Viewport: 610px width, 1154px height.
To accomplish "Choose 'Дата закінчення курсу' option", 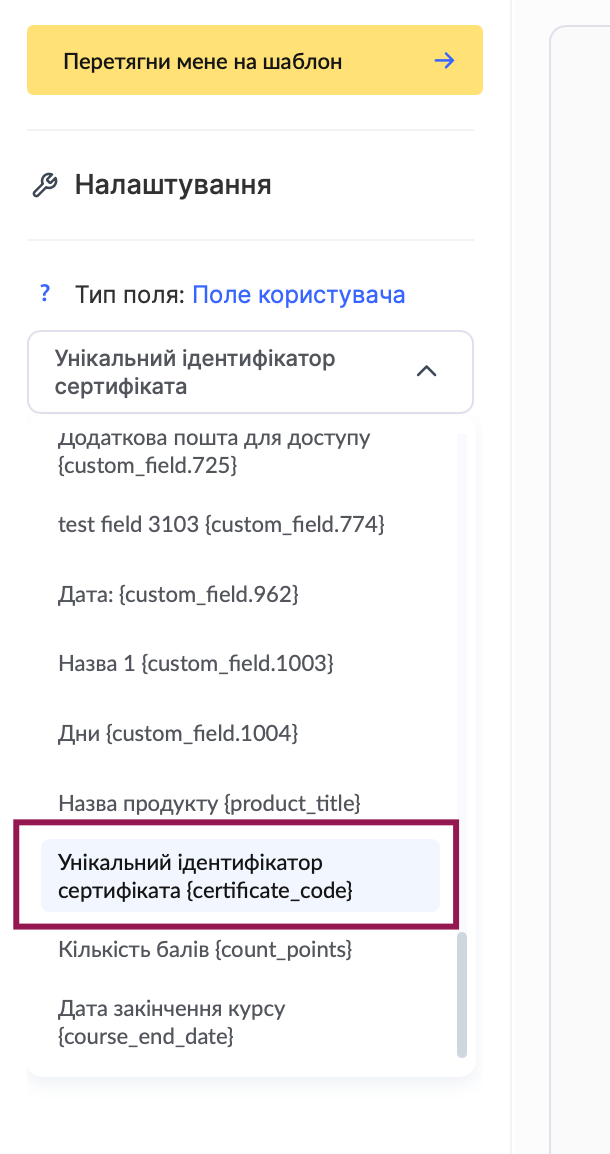I will tap(172, 1022).
